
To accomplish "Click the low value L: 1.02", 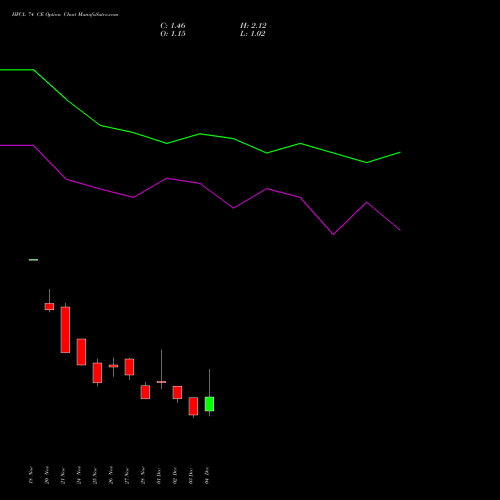I will click(253, 34).
